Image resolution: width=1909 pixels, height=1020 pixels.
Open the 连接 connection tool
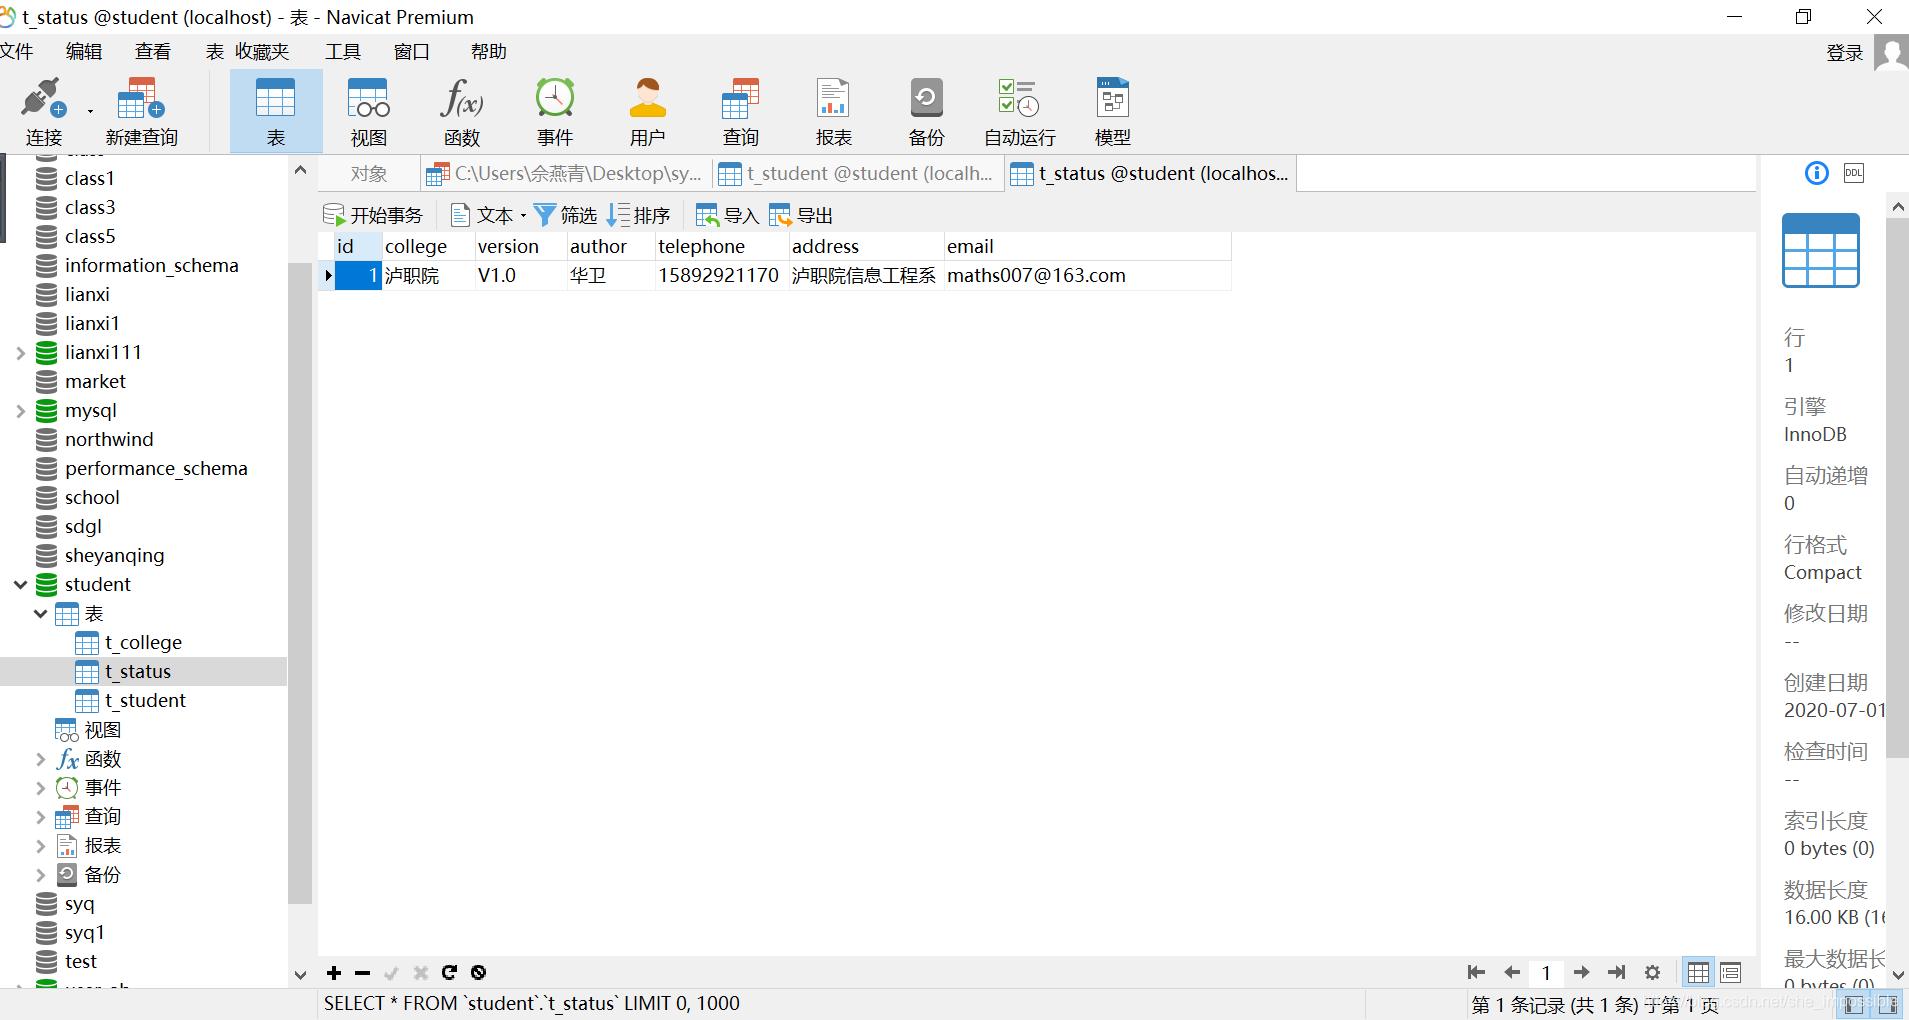(44, 112)
